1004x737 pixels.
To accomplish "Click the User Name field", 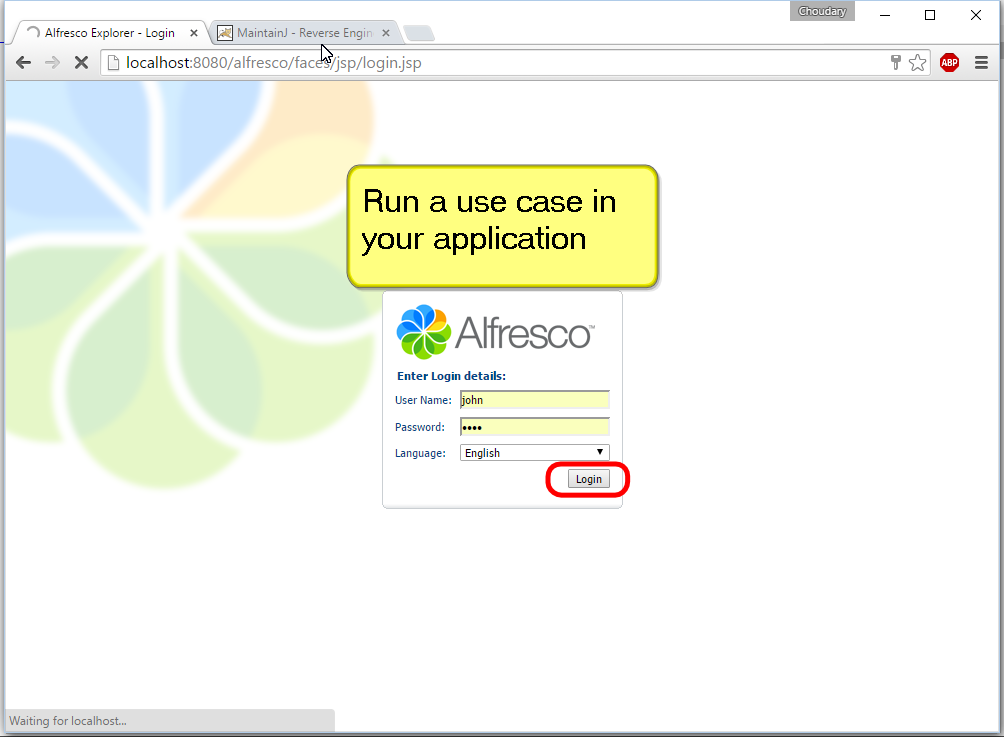I will tap(534, 400).
